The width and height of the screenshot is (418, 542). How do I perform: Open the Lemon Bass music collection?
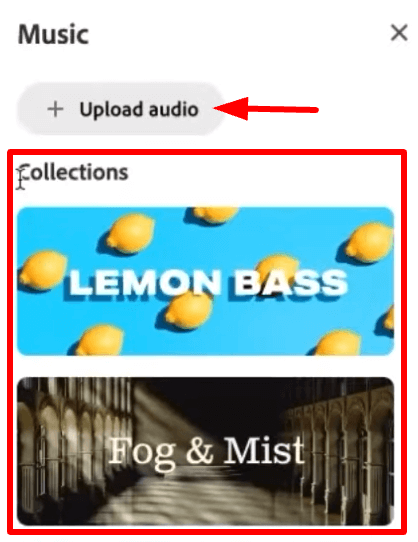pyautogui.click(x=205, y=281)
